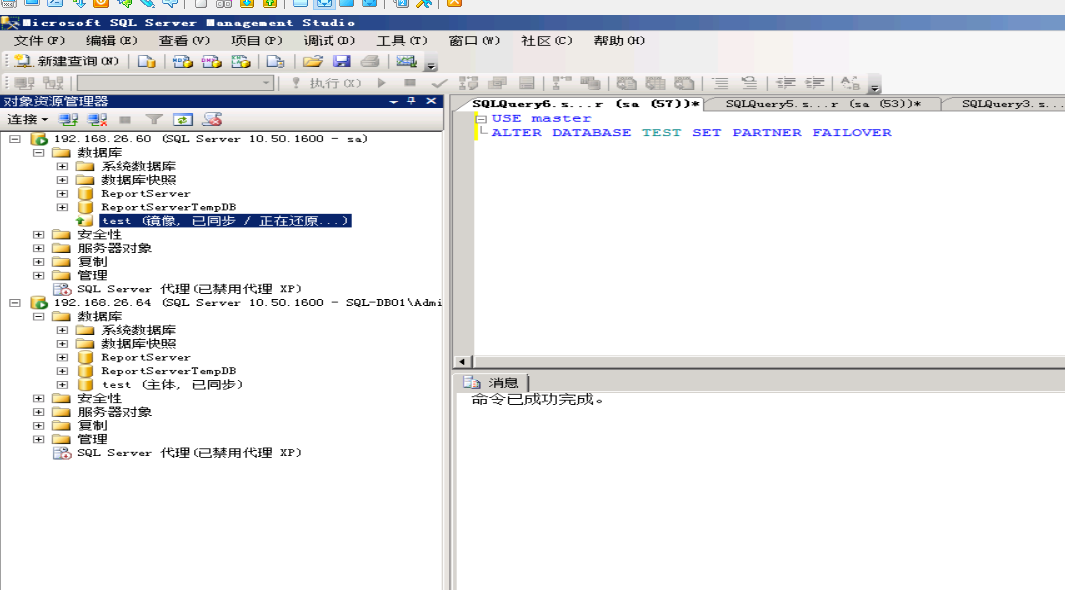Click ALTER DATABASE statement line in editor

[x=691, y=132]
